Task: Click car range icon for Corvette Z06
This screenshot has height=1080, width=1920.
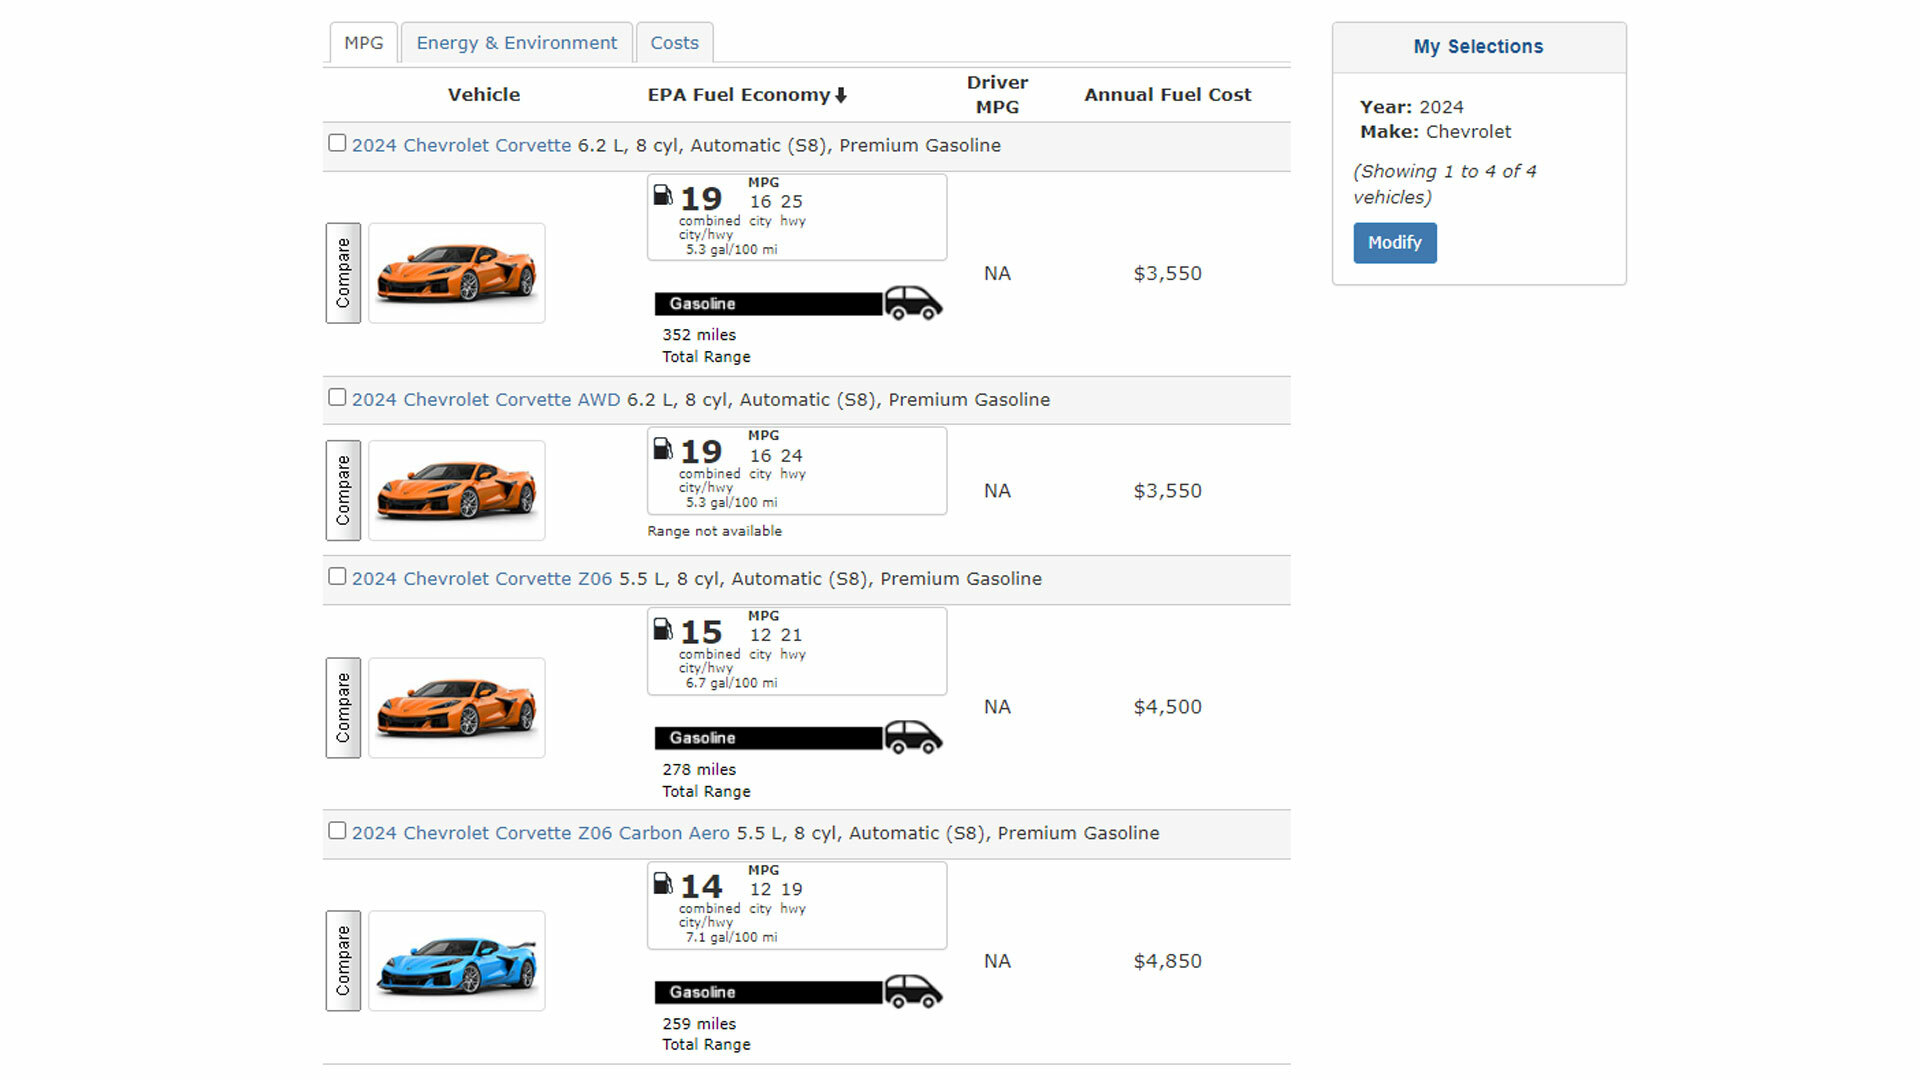Action: point(913,737)
